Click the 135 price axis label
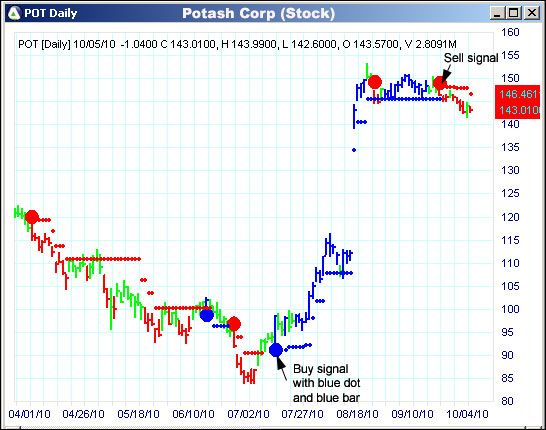This screenshot has height=430, width=546. tap(510, 147)
